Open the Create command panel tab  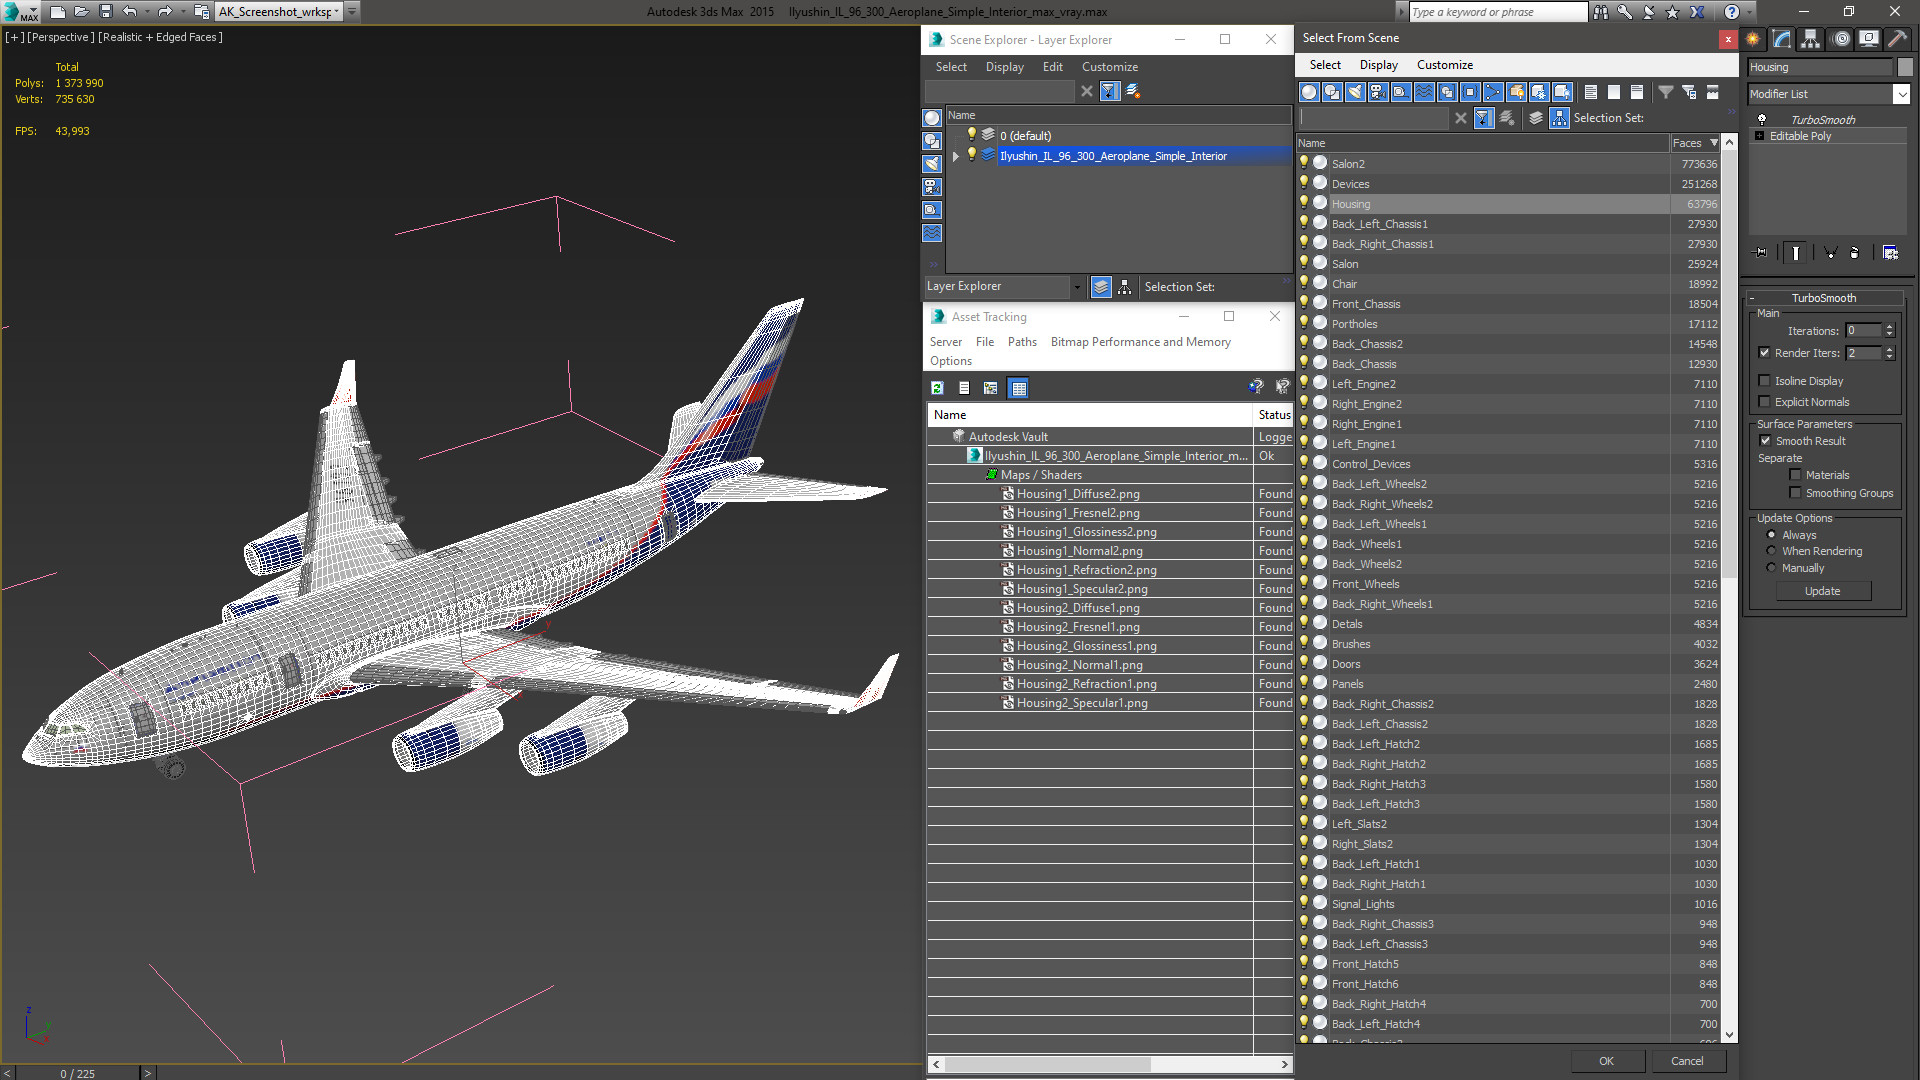[1753, 39]
